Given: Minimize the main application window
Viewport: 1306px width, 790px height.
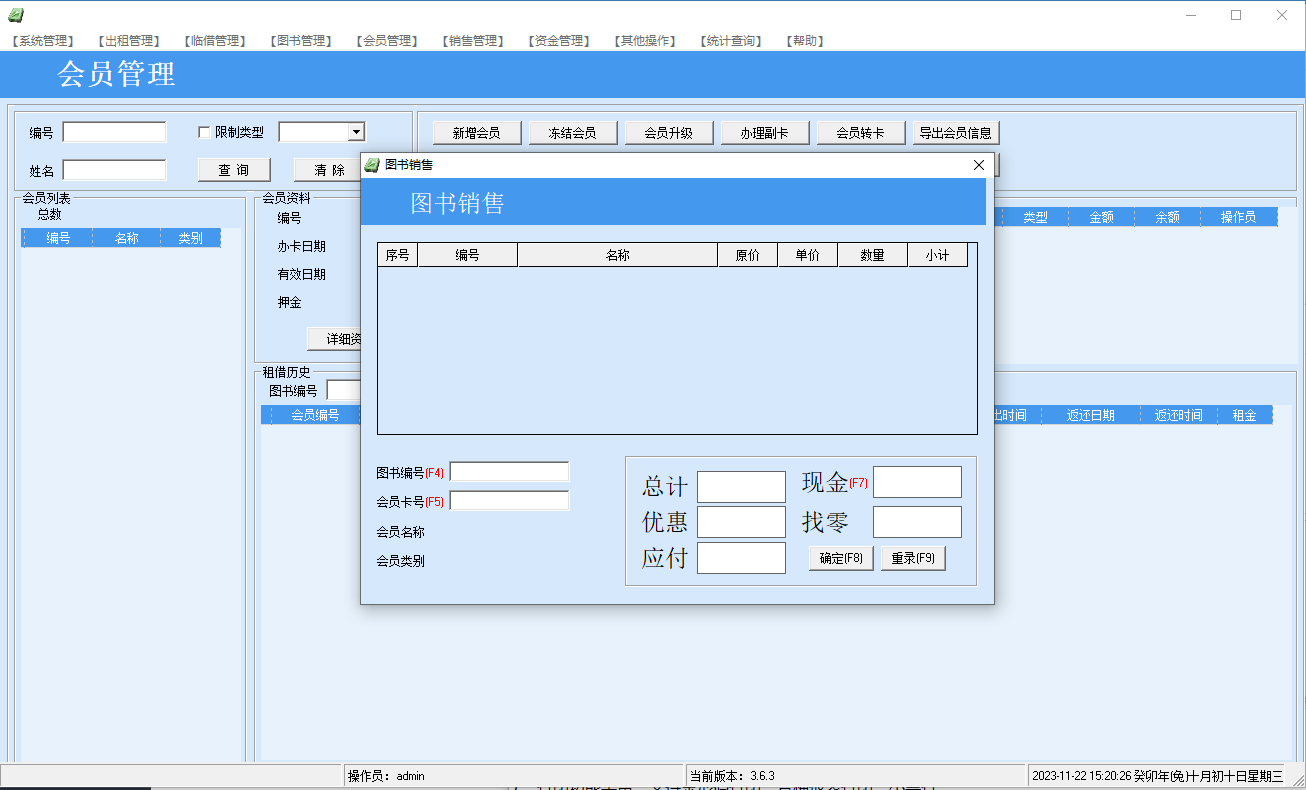Looking at the screenshot, I should point(1190,15).
